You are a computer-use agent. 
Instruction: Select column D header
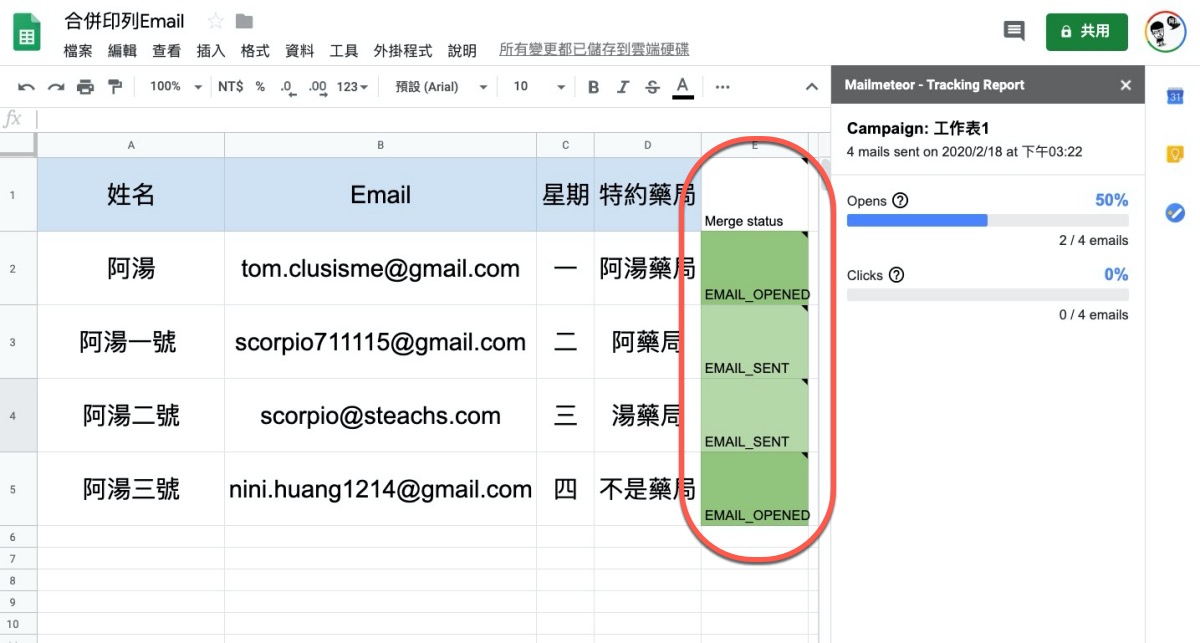pos(647,145)
